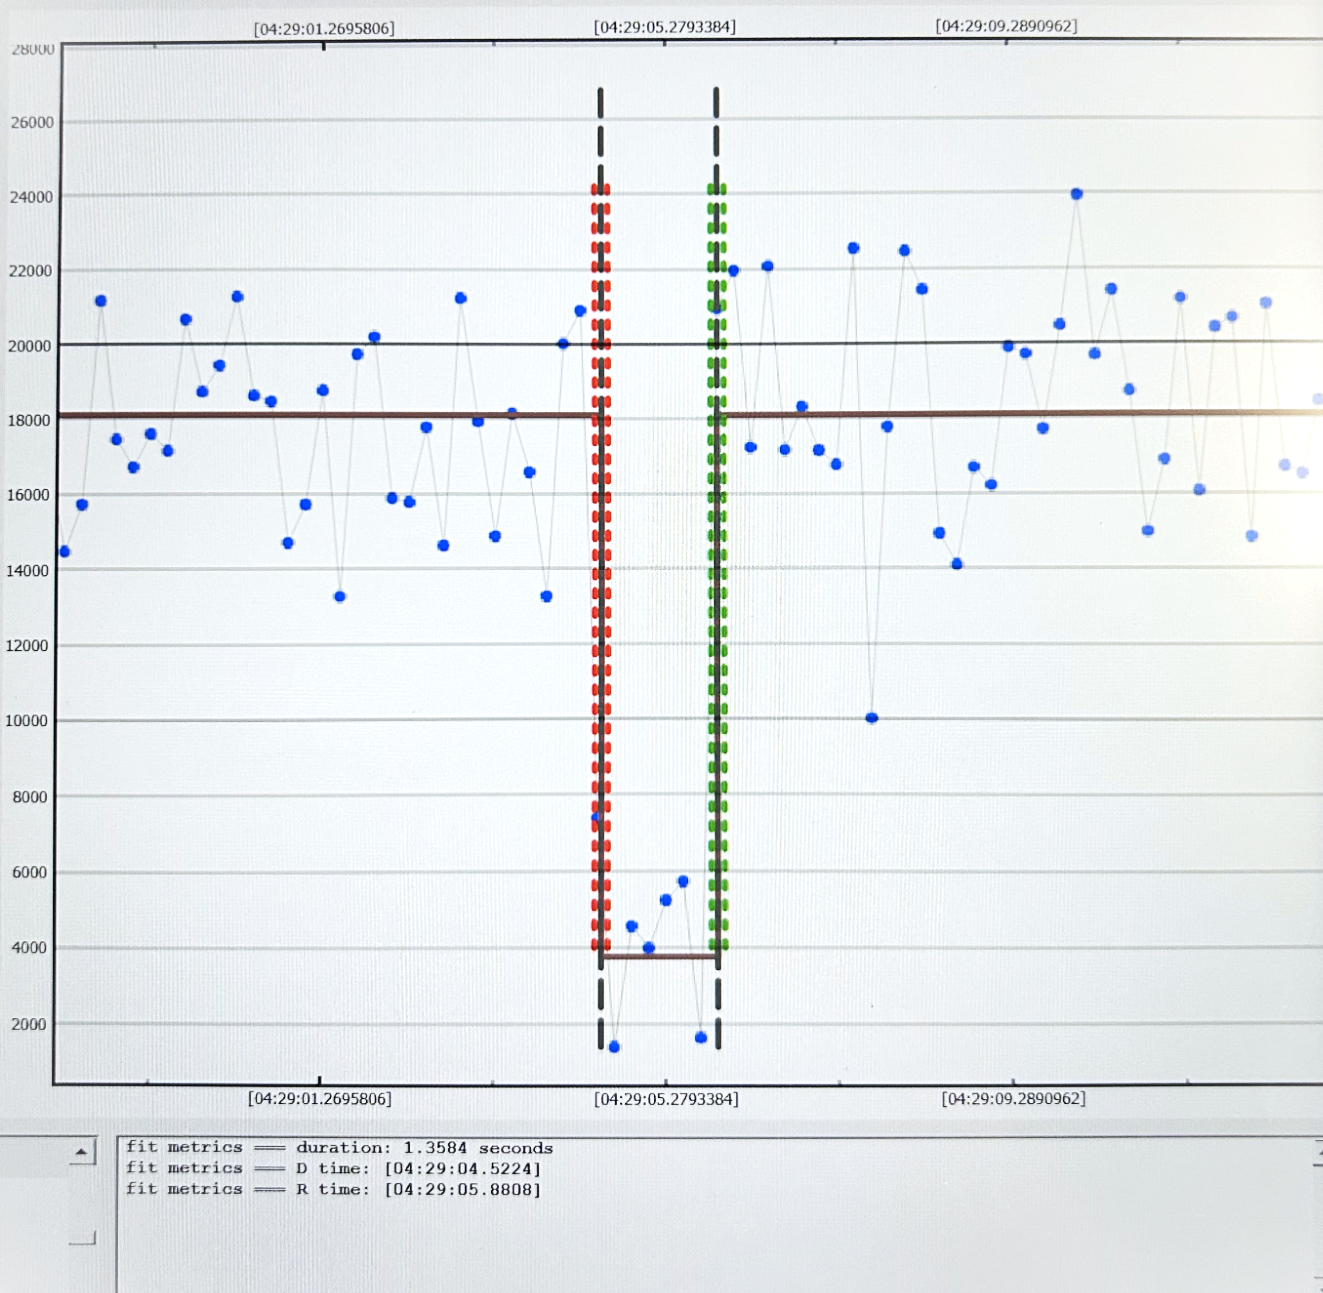The width and height of the screenshot is (1323, 1293).
Task: Click the 6000 y-axis label
Action: click(x=29, y=872)
